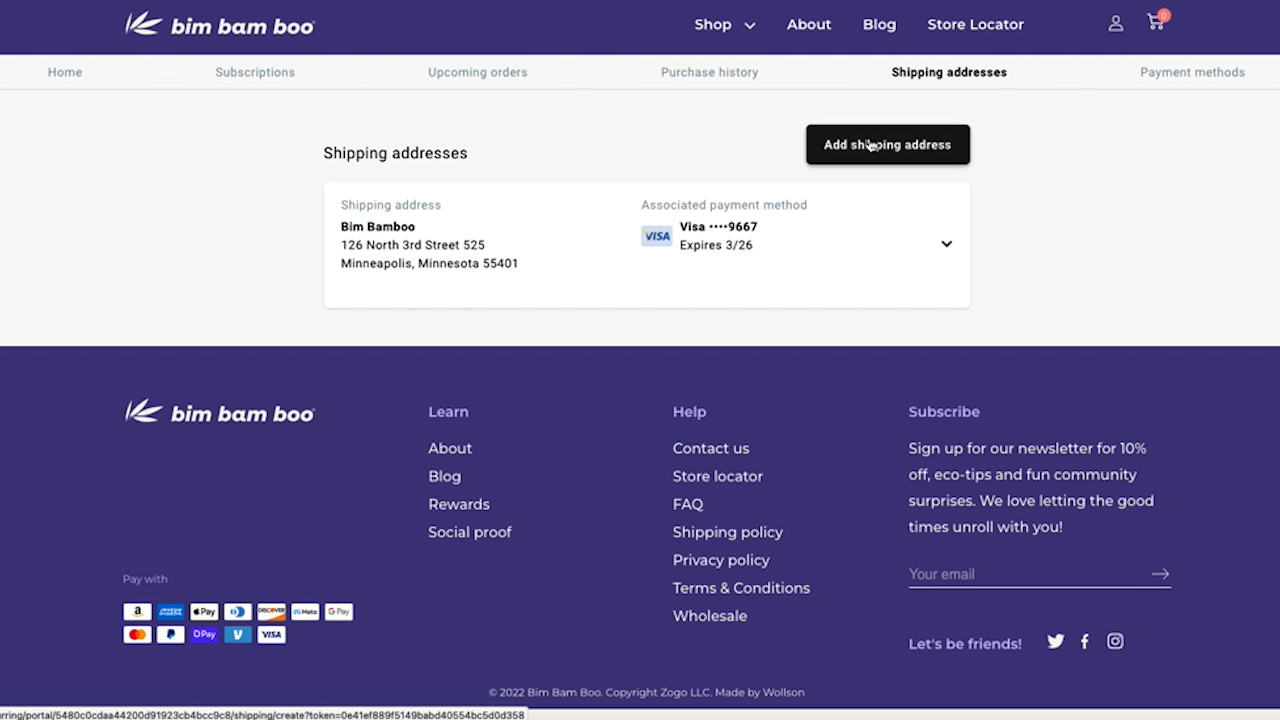Click the footer Visa payment icon
The height and width of the screenshot is (720, 1280).
(x=271, y=634)
